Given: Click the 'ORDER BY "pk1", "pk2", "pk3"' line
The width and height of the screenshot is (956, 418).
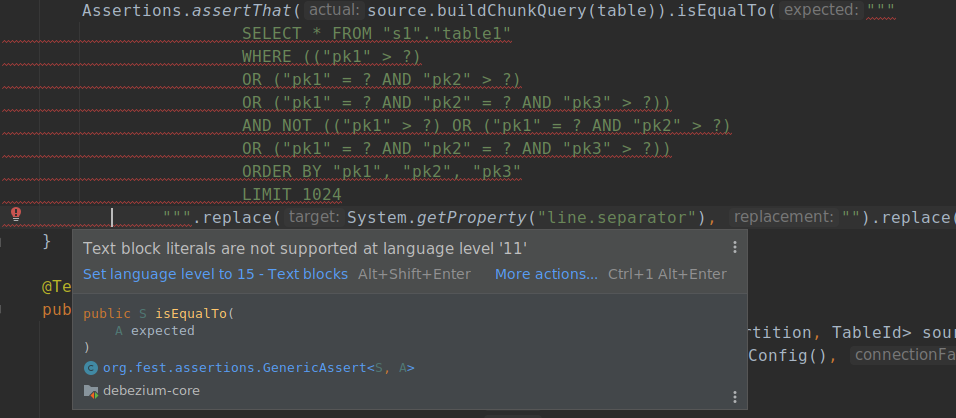Looking at the screenshot, I should [380, 171].
